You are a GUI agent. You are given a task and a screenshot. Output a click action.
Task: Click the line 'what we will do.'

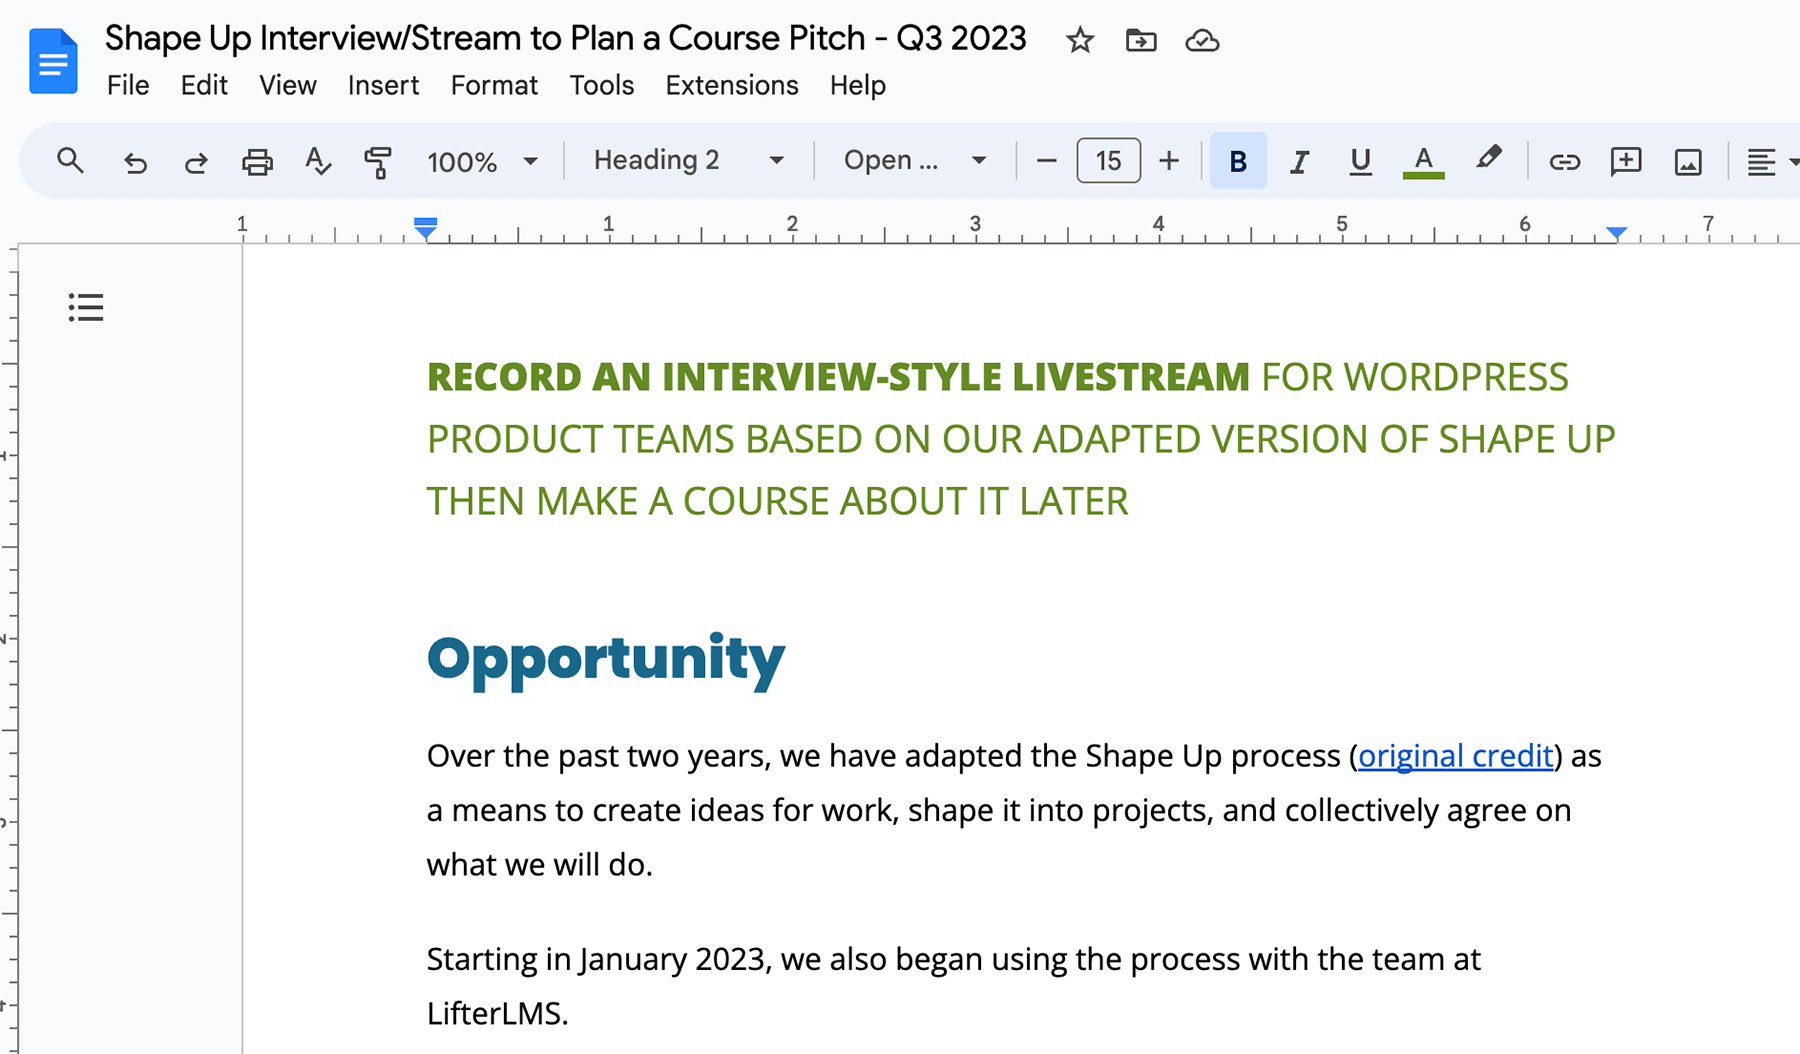tap(540, 864)
